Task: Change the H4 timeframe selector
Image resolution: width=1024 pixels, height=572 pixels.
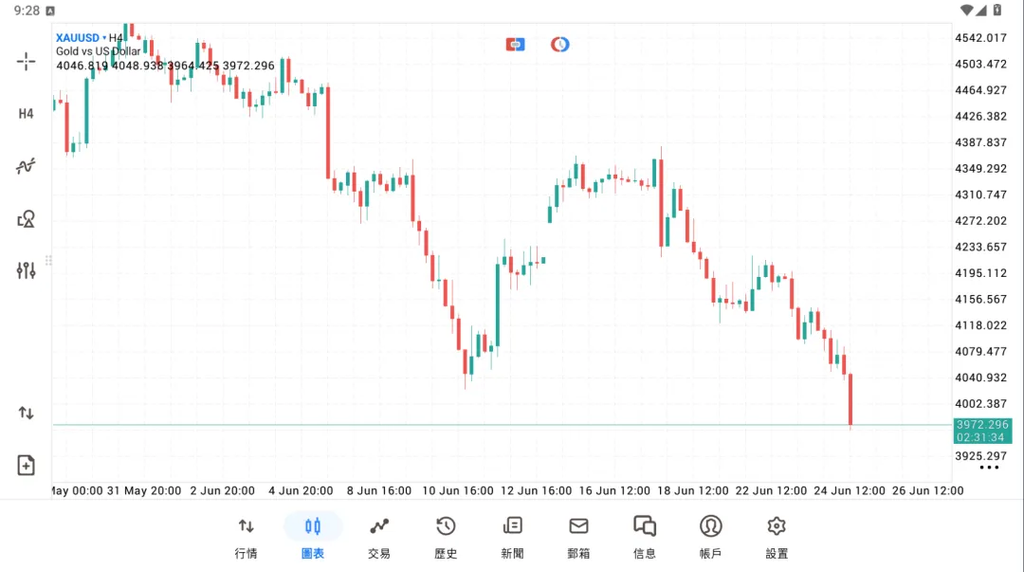Action: click(x=26, y=114)
